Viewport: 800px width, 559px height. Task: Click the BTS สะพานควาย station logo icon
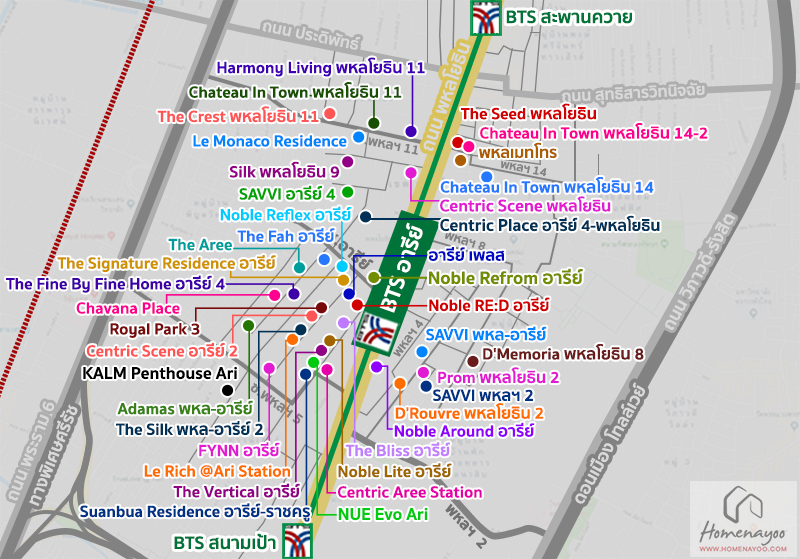(x=486, y=18)
